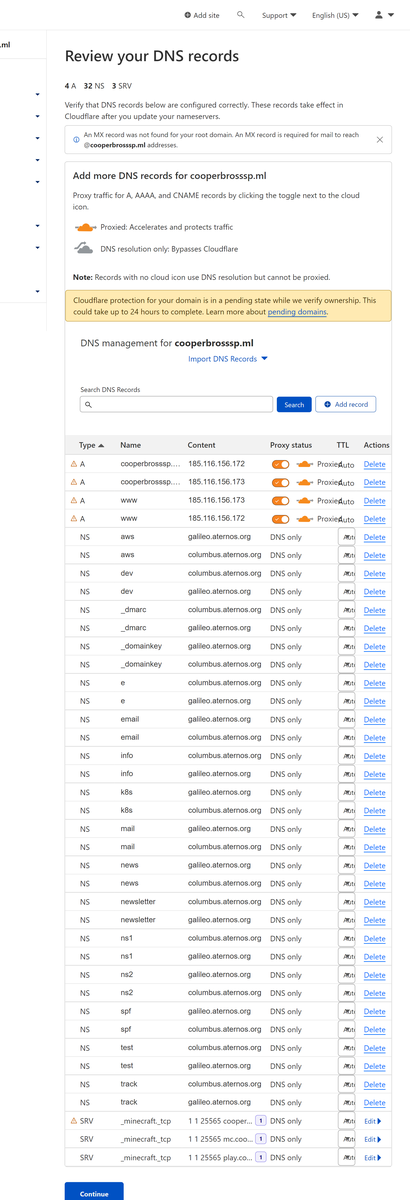Click the Add record button

(346, 404)
